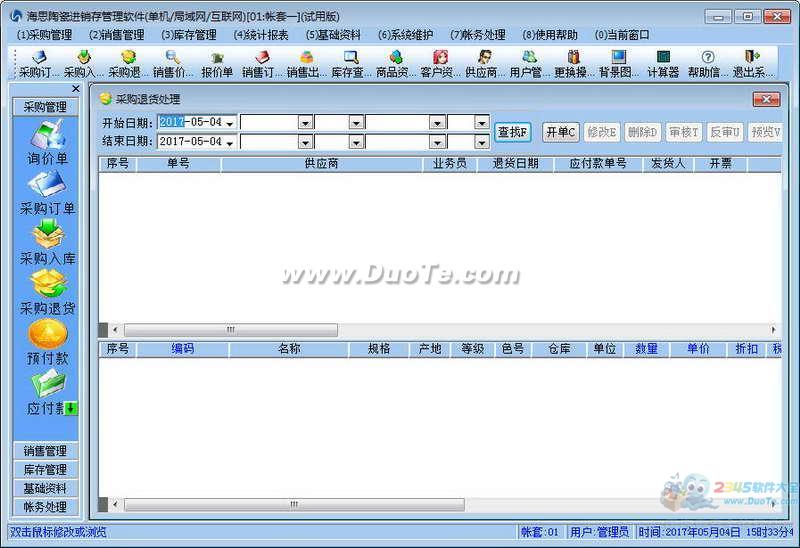Click upper table scroll-right arrow

point(773,330)
